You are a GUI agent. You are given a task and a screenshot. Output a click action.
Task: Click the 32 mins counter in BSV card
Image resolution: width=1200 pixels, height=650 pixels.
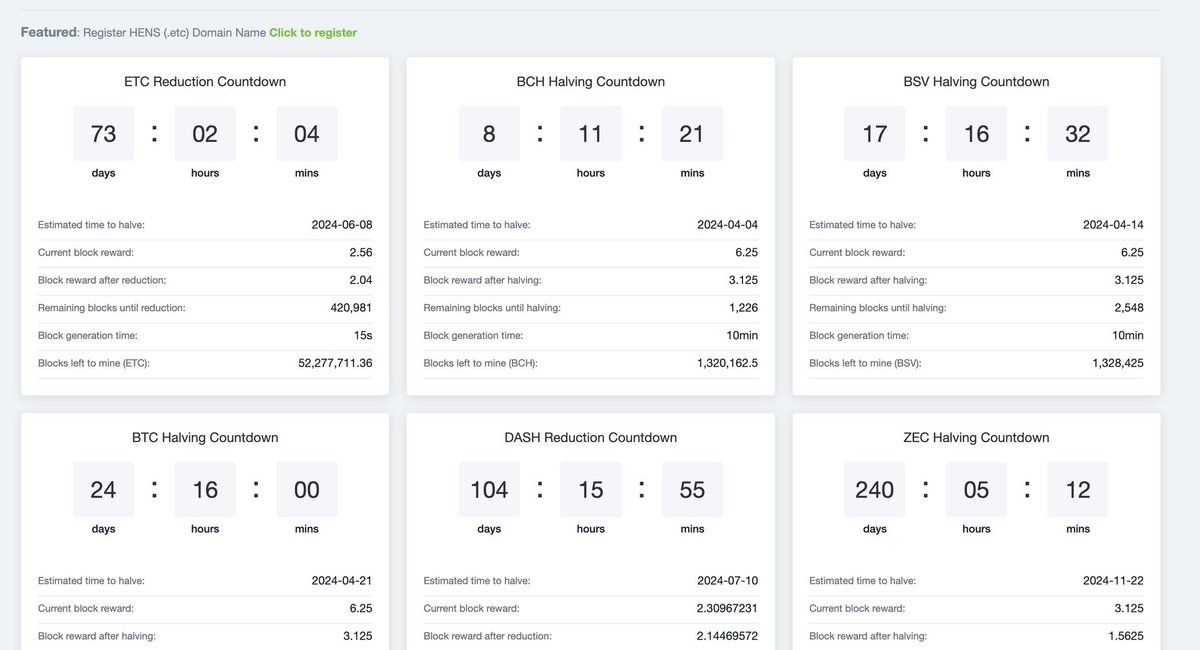1078,133
